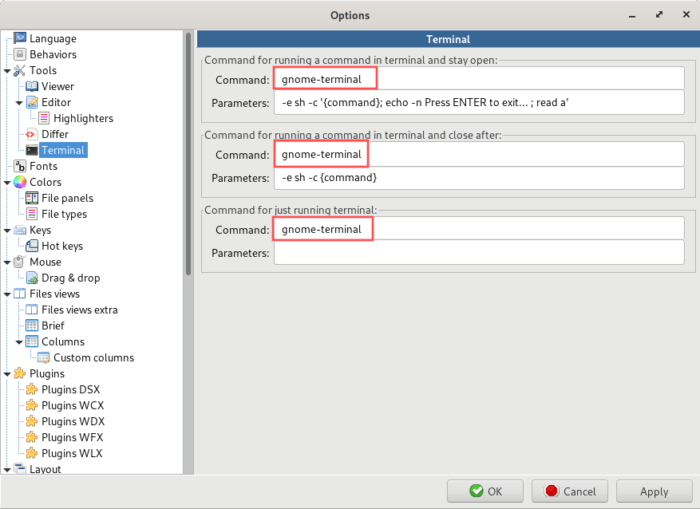Select Plugins WCX in the tree
700x509 pixels.
click(72, 405)
